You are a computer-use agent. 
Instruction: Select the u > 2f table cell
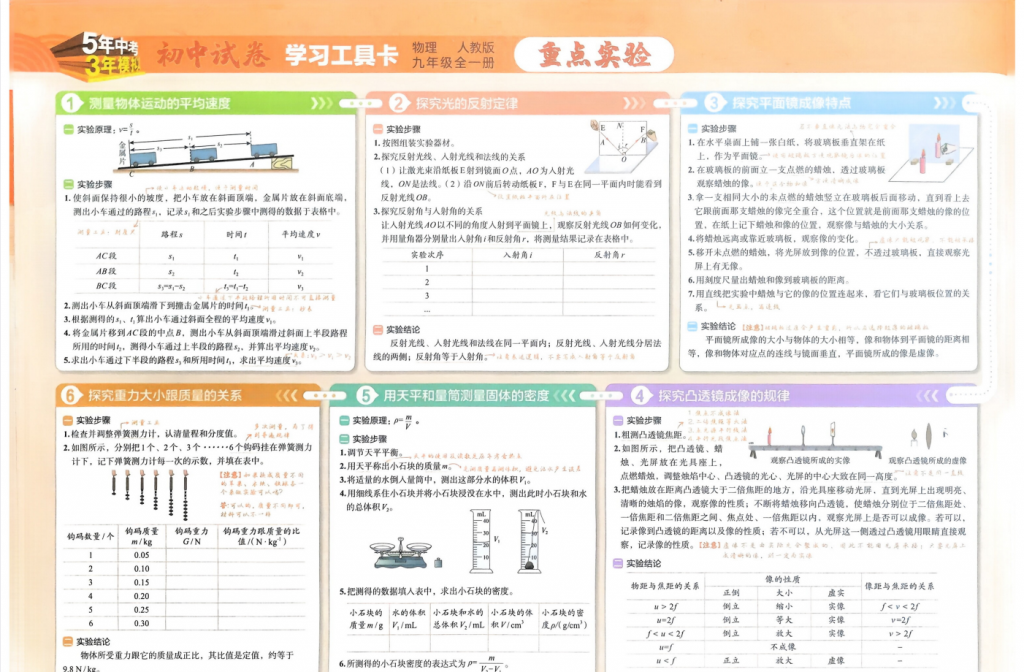[x=665, y=606]
